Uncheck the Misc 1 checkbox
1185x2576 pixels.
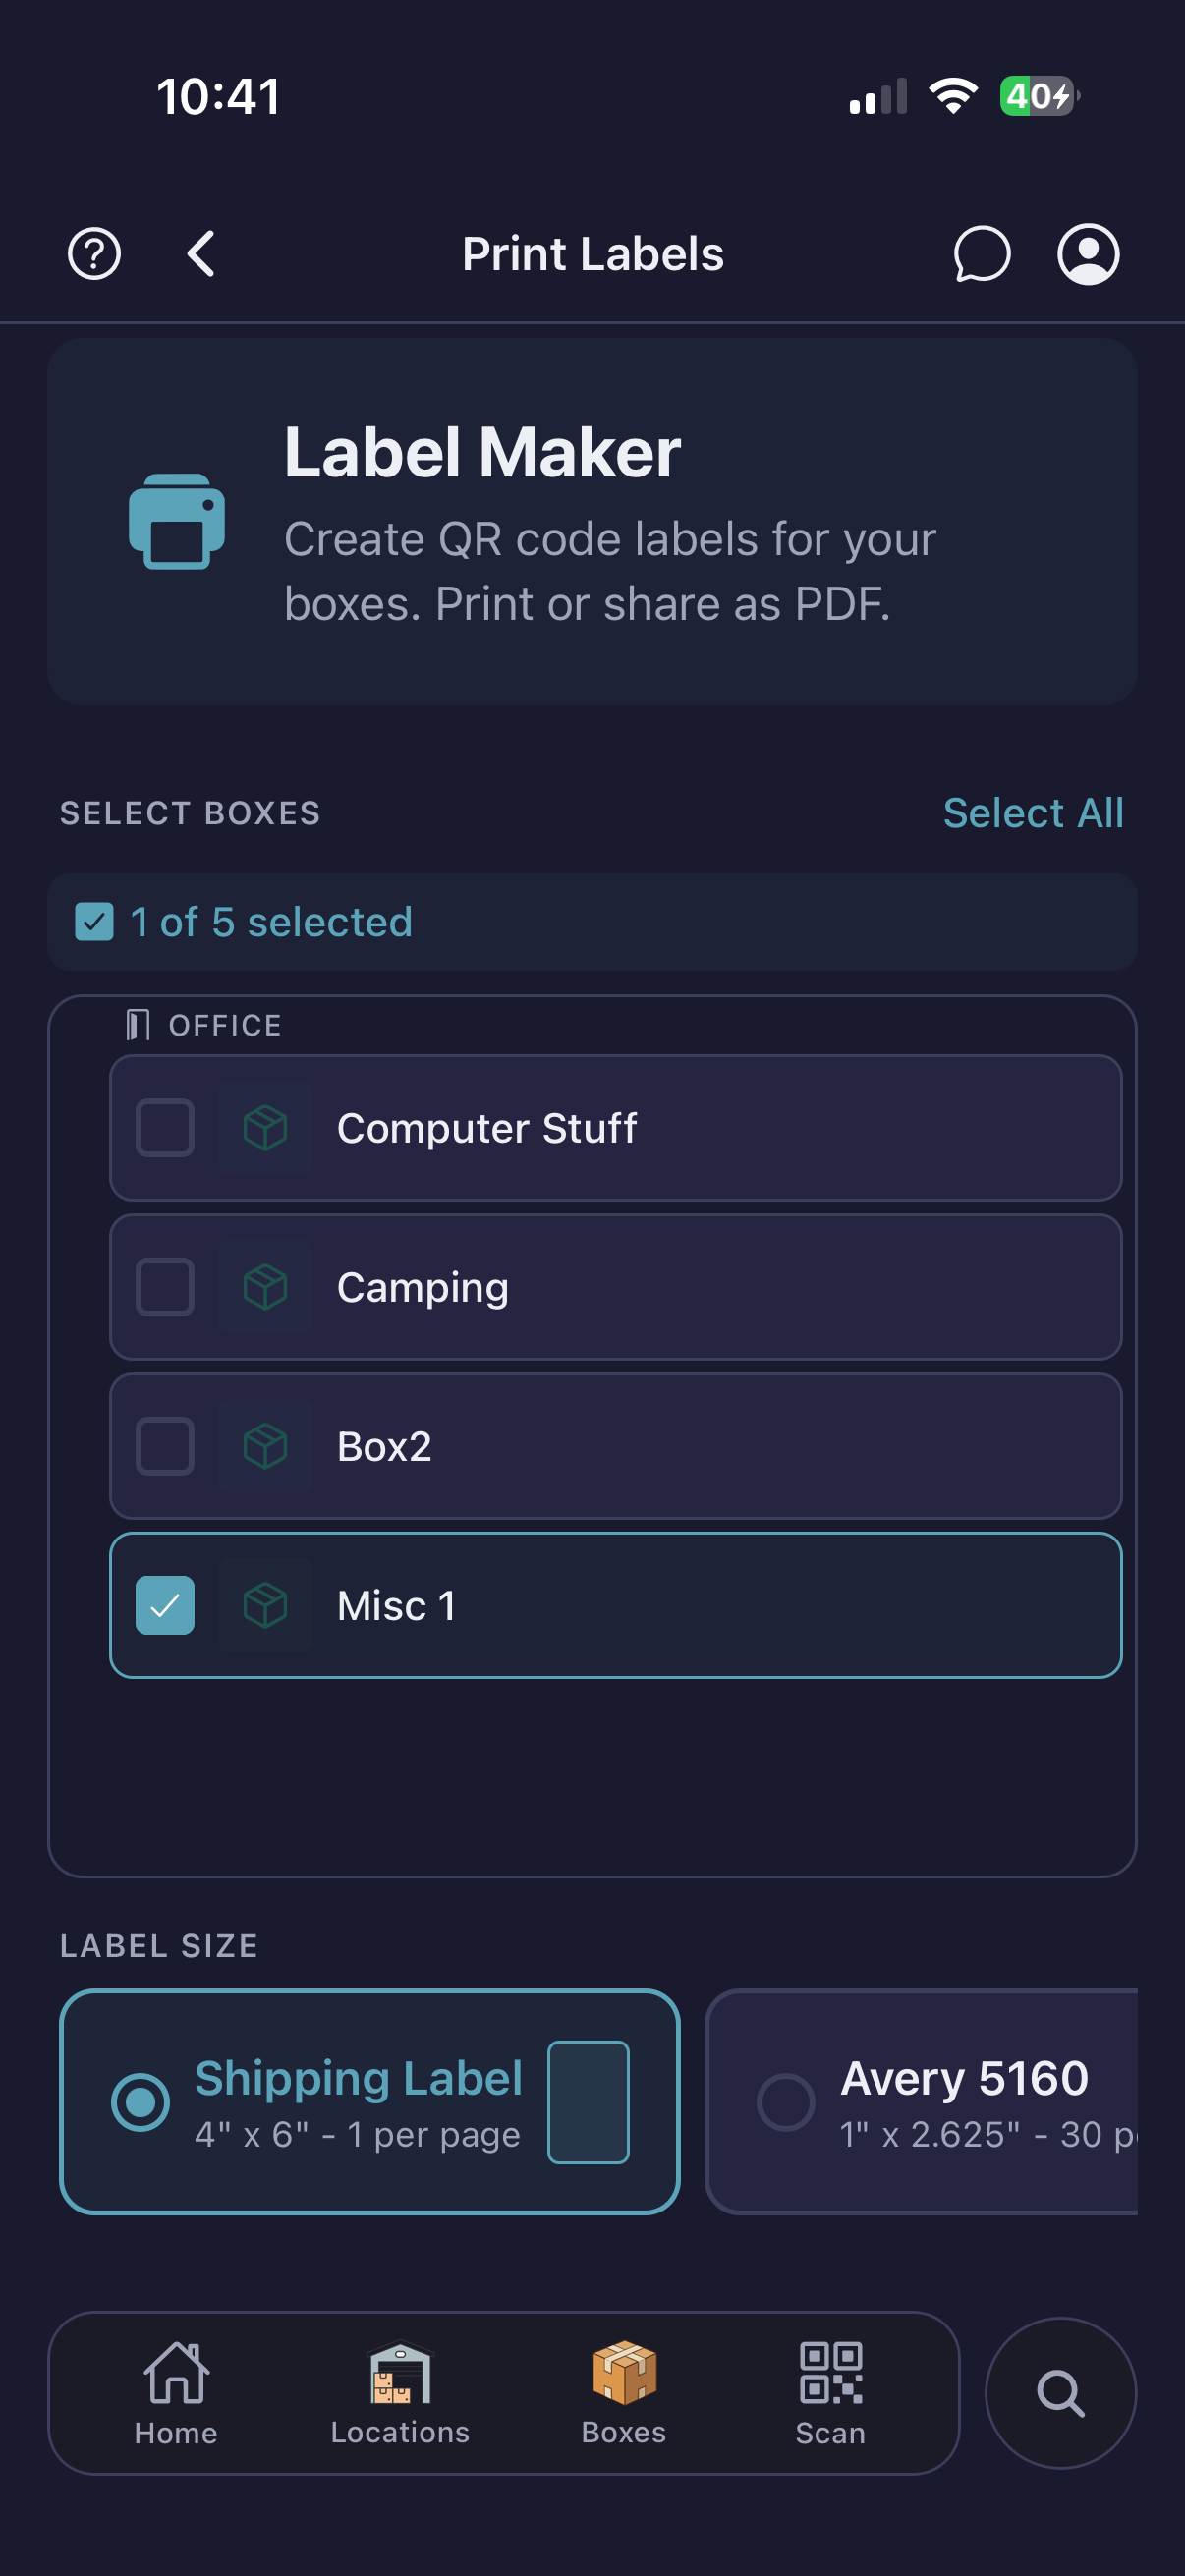(165, 1605)
